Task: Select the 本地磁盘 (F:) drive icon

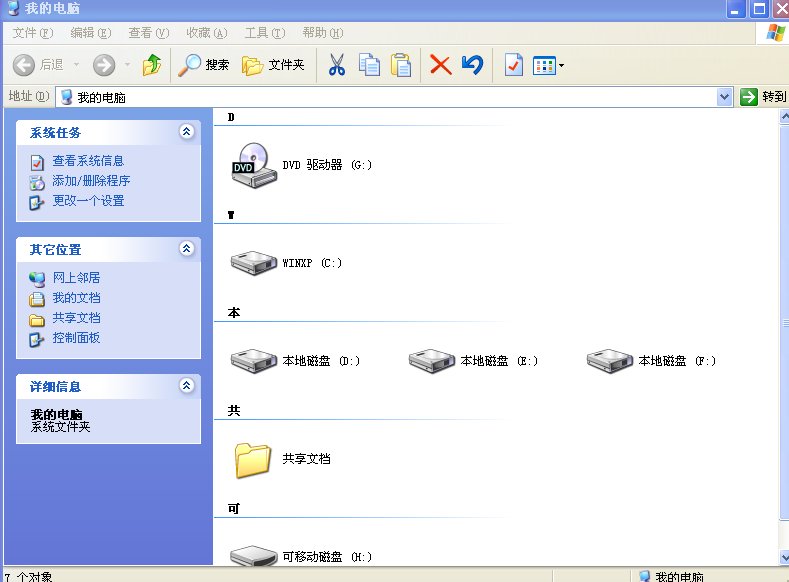Action: (610, 361)
